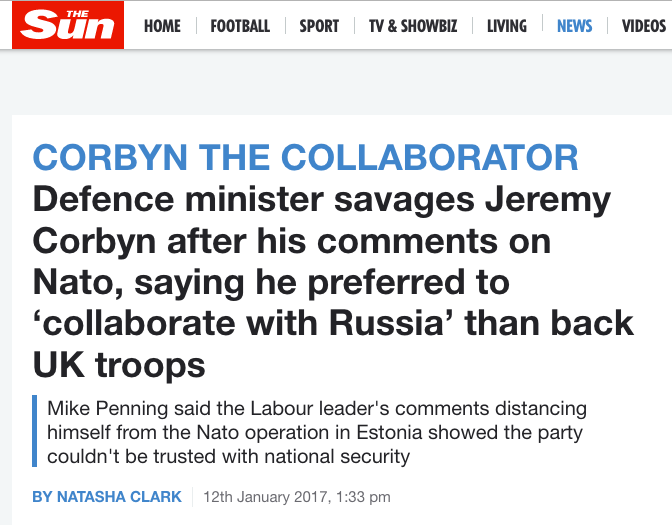Open author link BY NATASHA CLARK
The height and width of the screenshot is (525, 672).
tap(107, 497)
